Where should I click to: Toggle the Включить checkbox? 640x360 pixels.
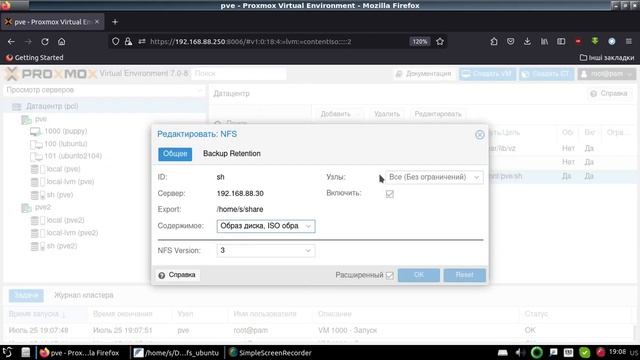point(390,194)
